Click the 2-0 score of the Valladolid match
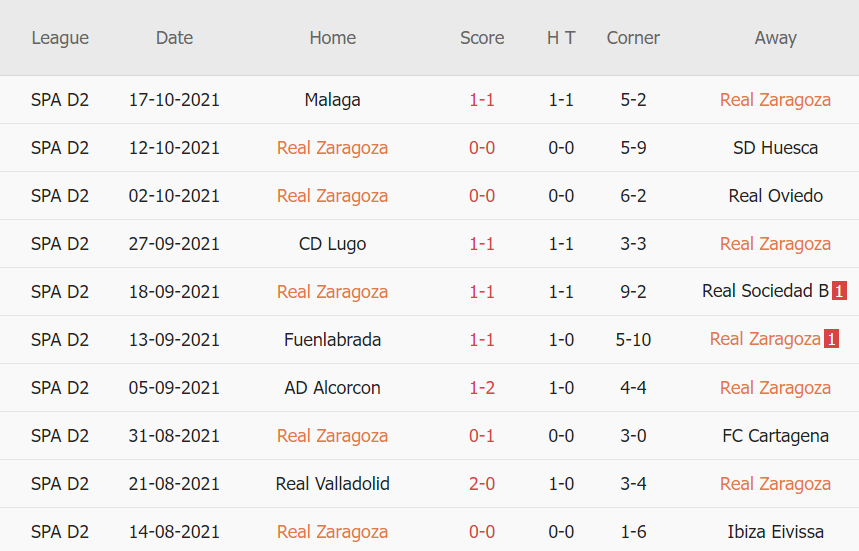The image size is (859, 551). click(x=482, y=484)
